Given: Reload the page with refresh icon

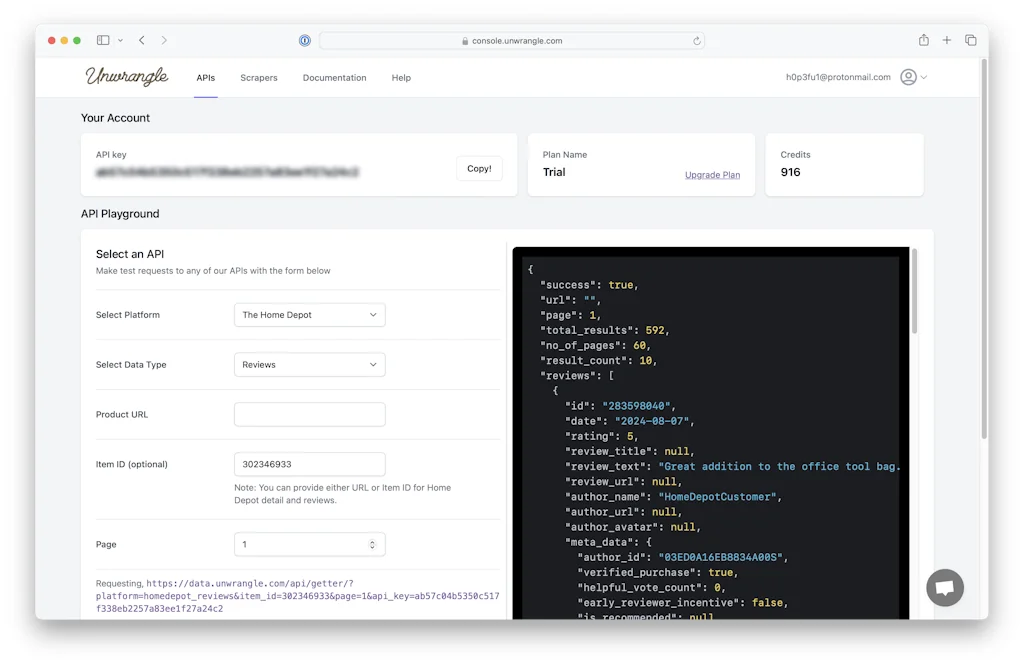Looking at the screenshot, I should click(x=697, y=40).
